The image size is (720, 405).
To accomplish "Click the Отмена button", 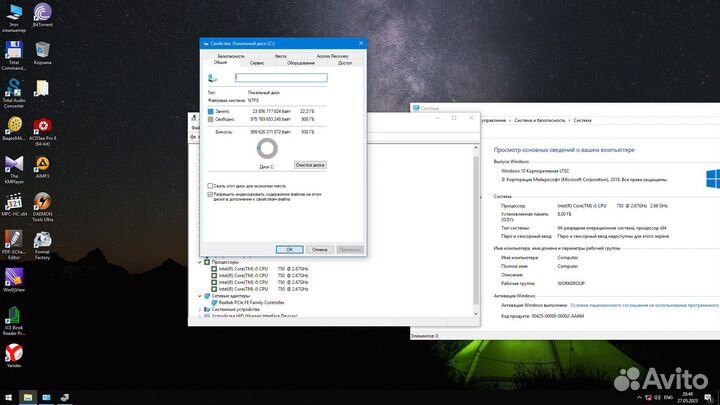I will point(320,249).
